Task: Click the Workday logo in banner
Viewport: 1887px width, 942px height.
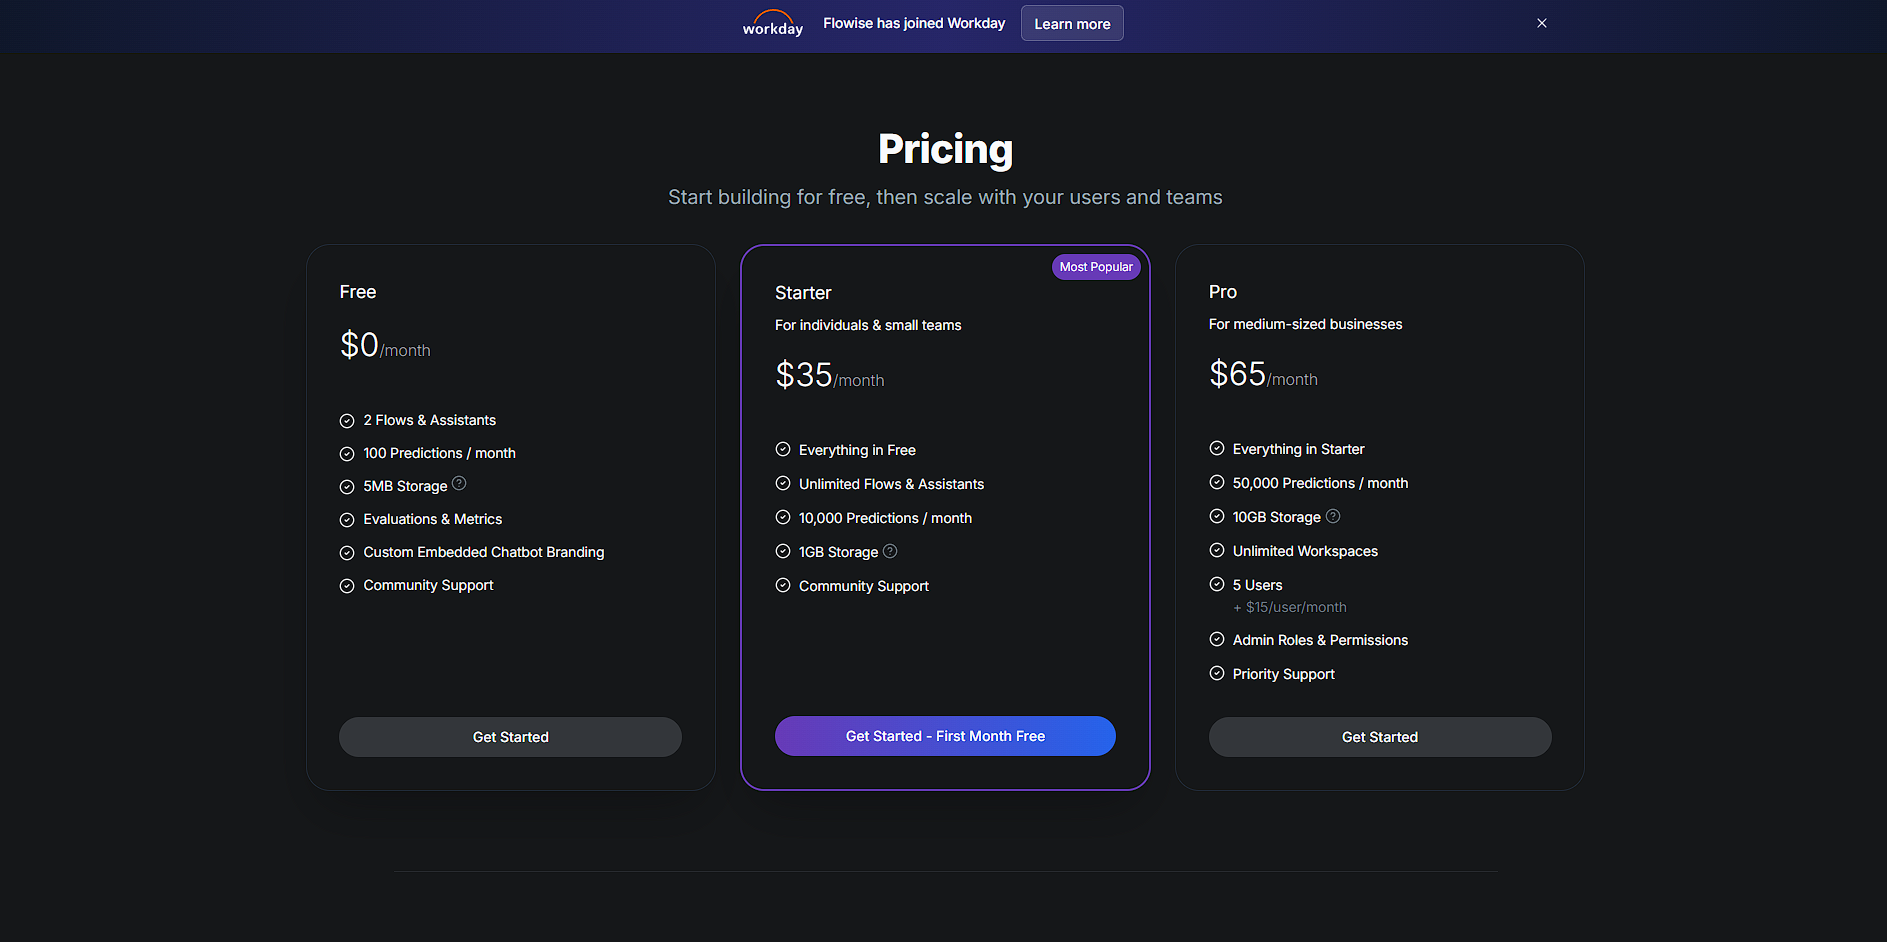Action: [x=772, y=23]
